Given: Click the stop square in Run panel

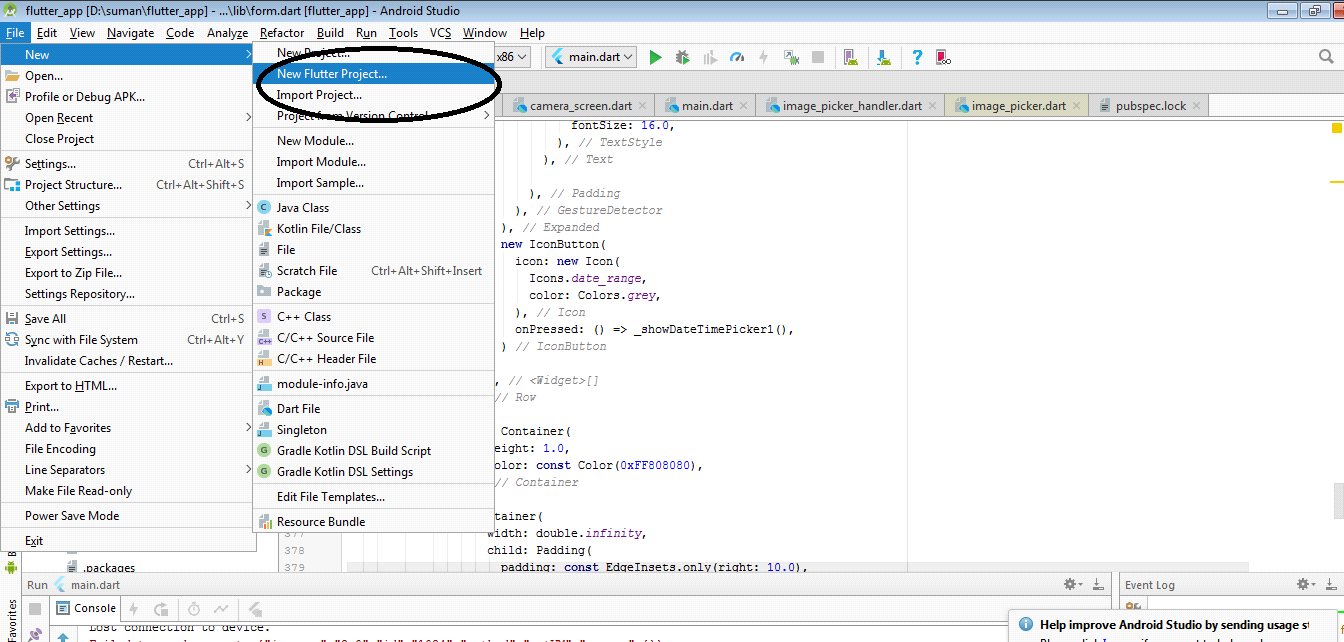Looking at the screenshot, I should click(35, 608).
